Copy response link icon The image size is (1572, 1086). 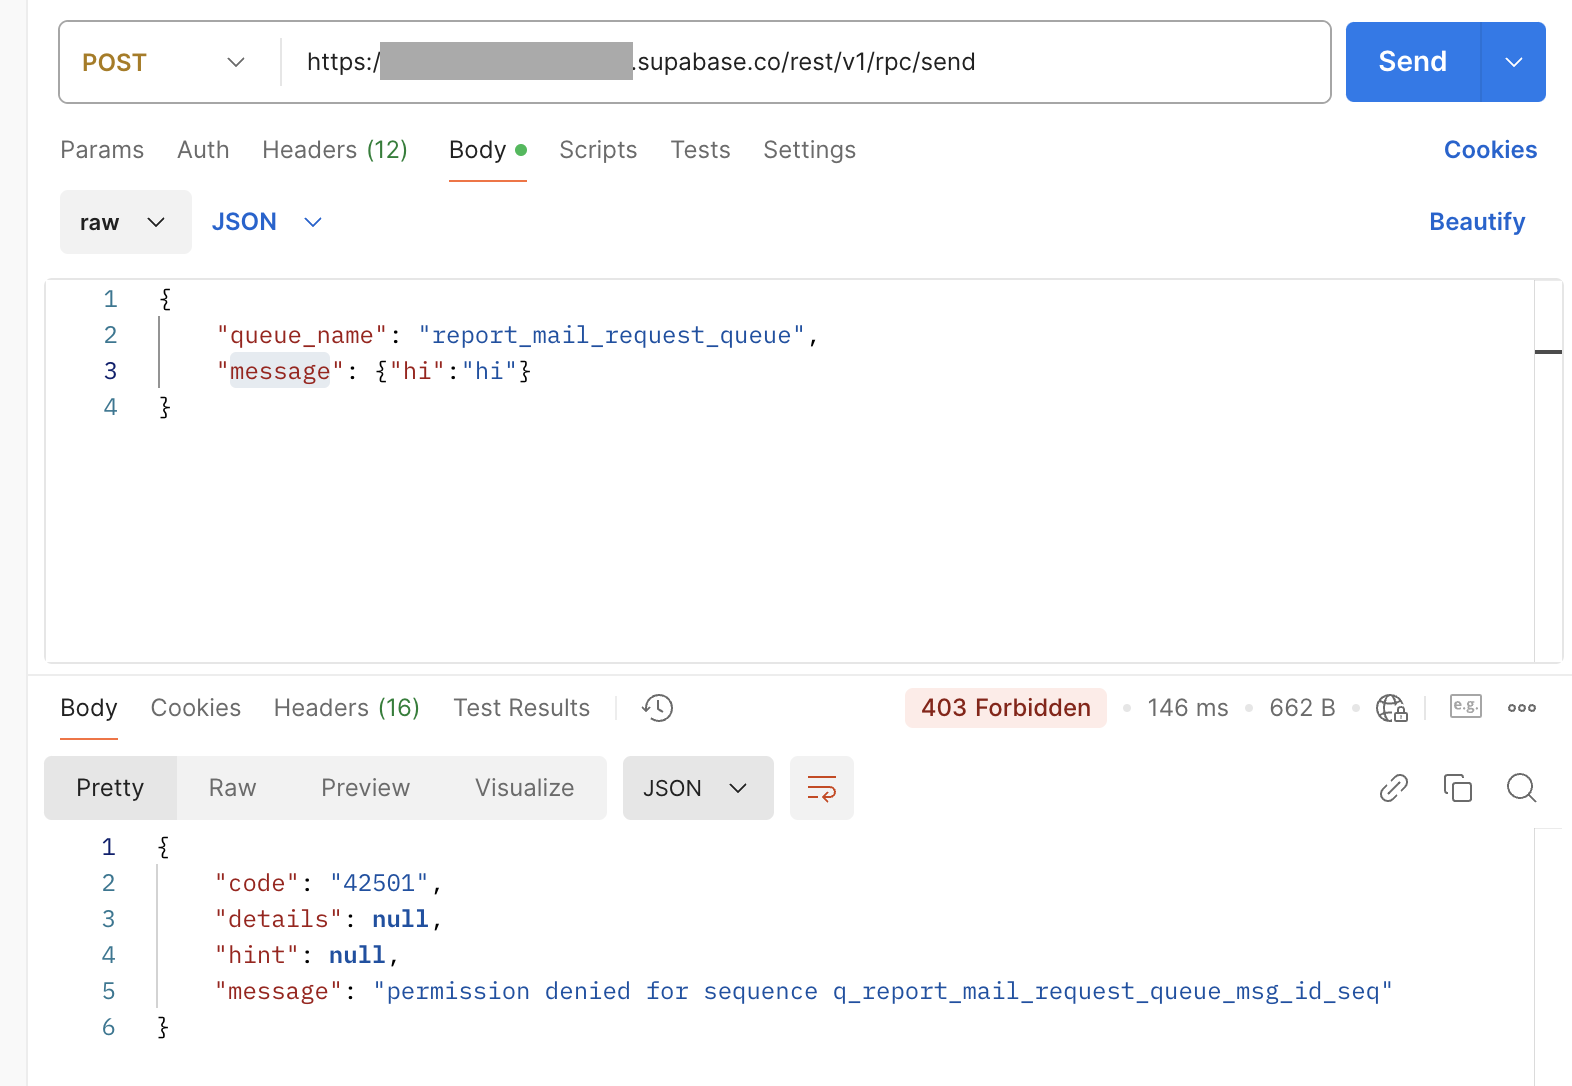(1393, 788)
